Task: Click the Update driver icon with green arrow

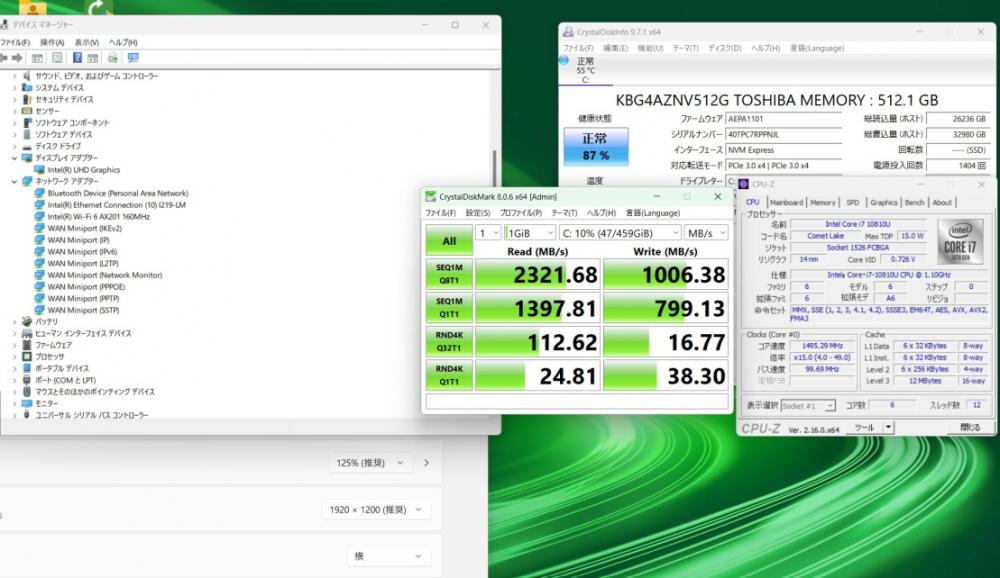Action: (113, 58)
